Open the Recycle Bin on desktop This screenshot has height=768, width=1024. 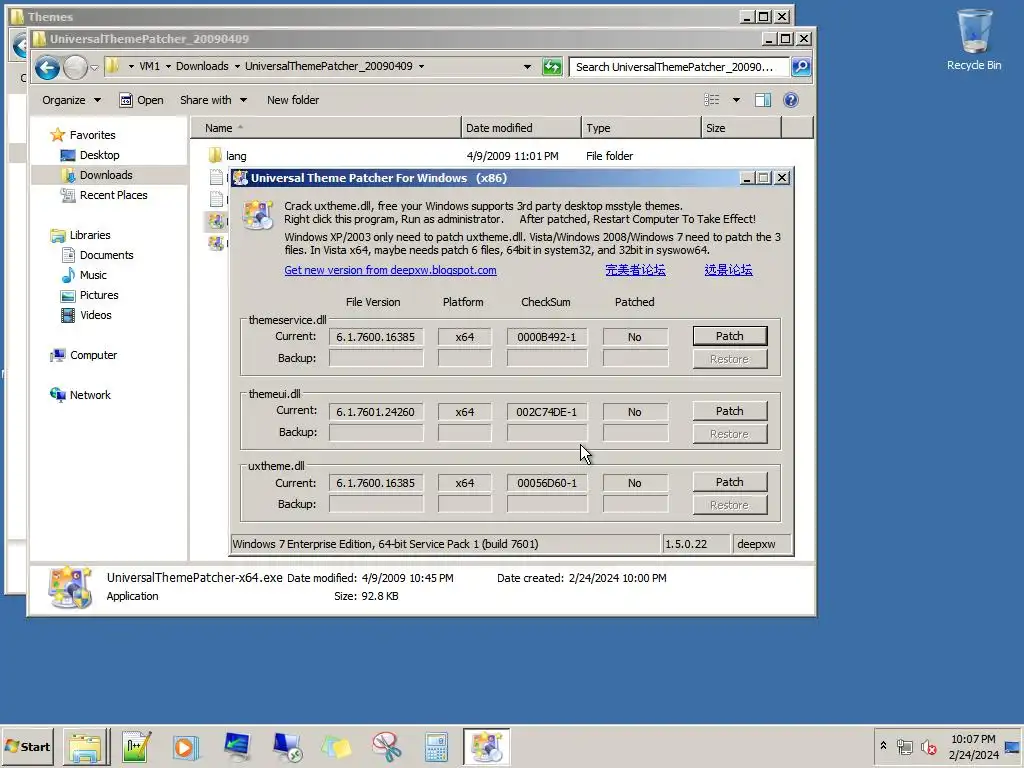974,40
